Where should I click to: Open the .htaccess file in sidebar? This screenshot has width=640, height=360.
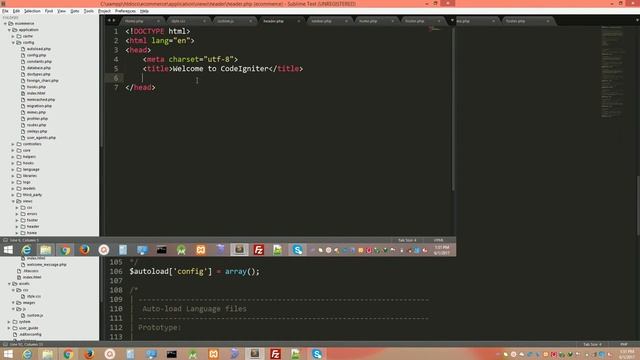tap(31, 271)
